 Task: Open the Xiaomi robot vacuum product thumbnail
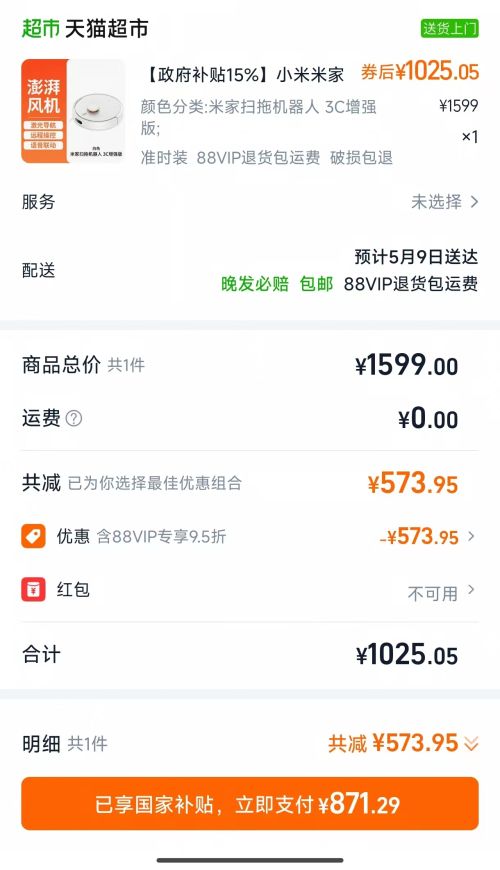pos(73,111)
